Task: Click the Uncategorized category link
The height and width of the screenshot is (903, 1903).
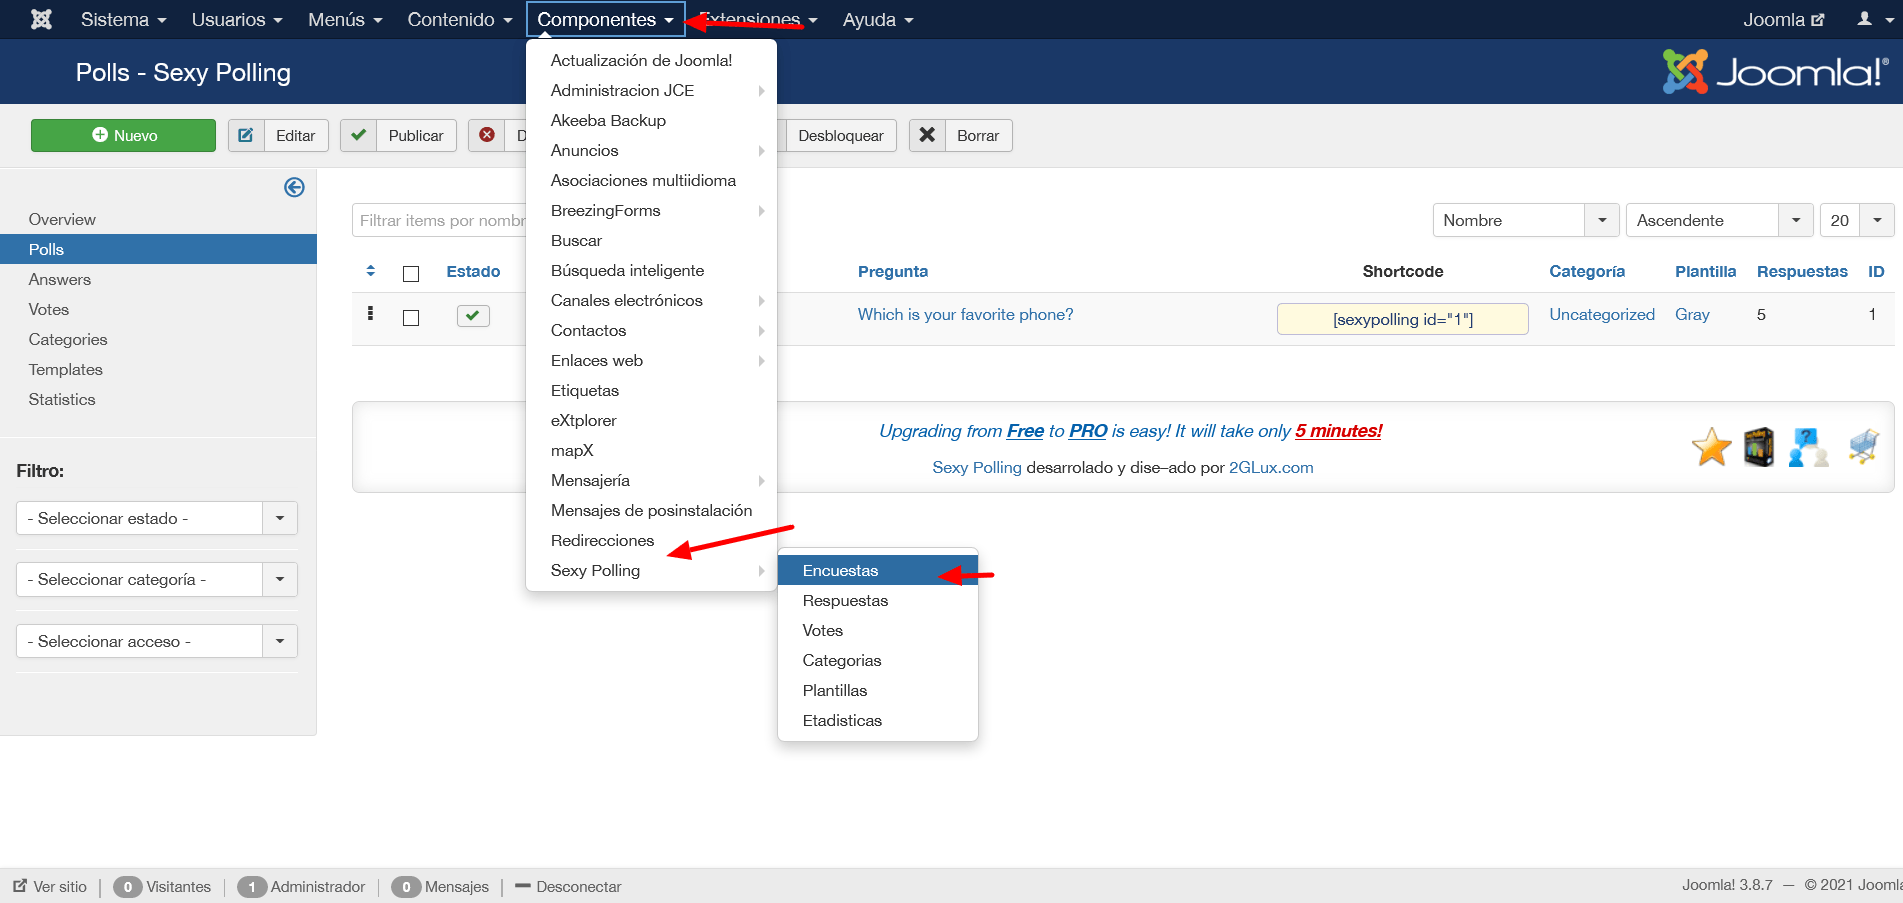Action: (1602, 314)
